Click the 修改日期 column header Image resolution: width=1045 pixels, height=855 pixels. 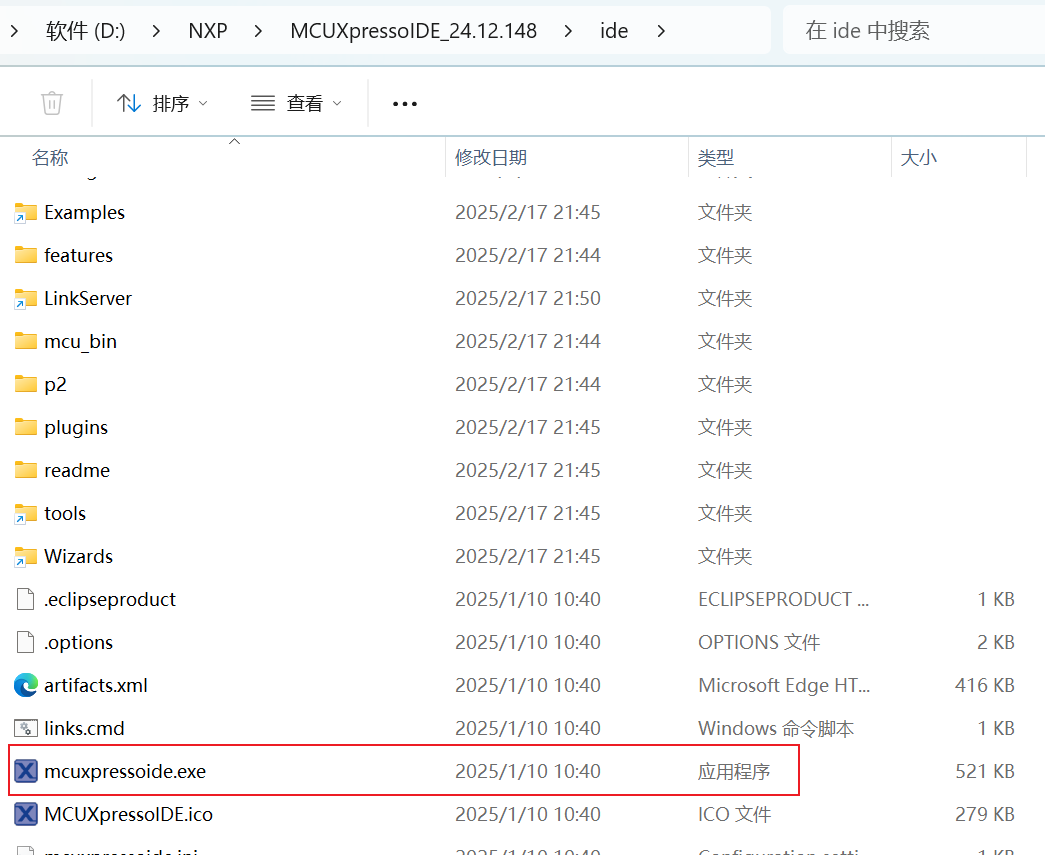[x=491, y=158]
